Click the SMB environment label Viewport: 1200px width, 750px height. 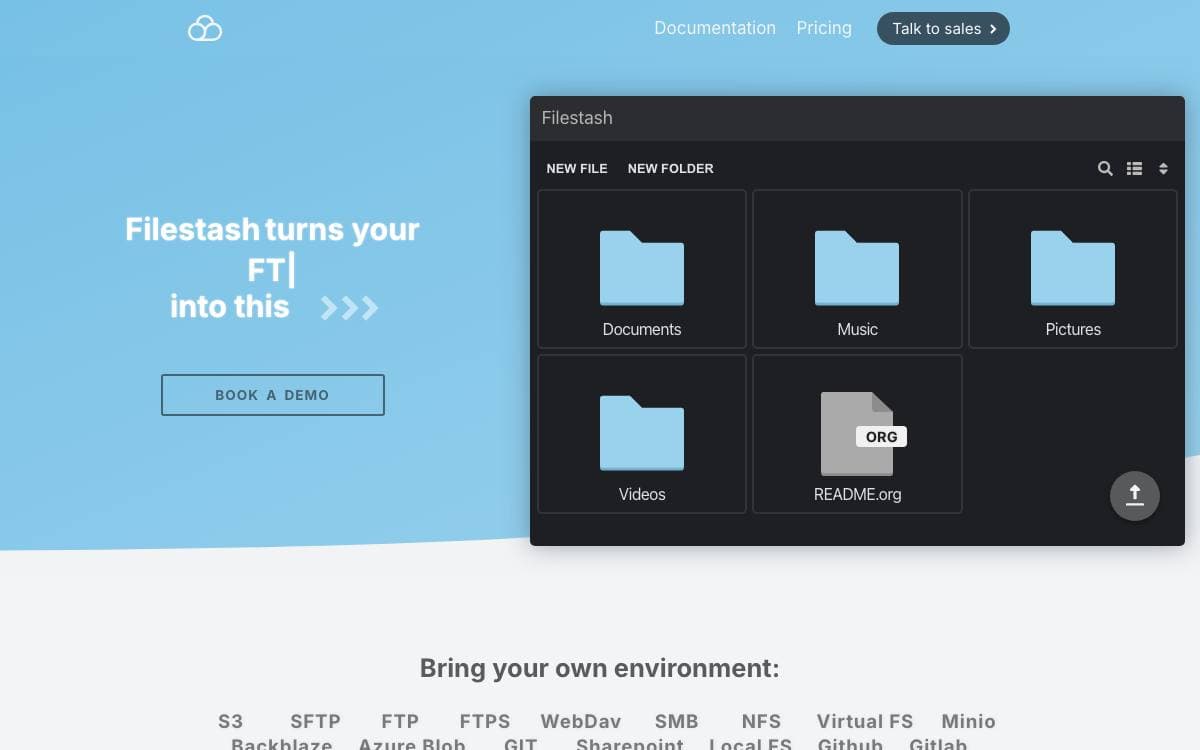pyautogui.click(x=677, y=721)
